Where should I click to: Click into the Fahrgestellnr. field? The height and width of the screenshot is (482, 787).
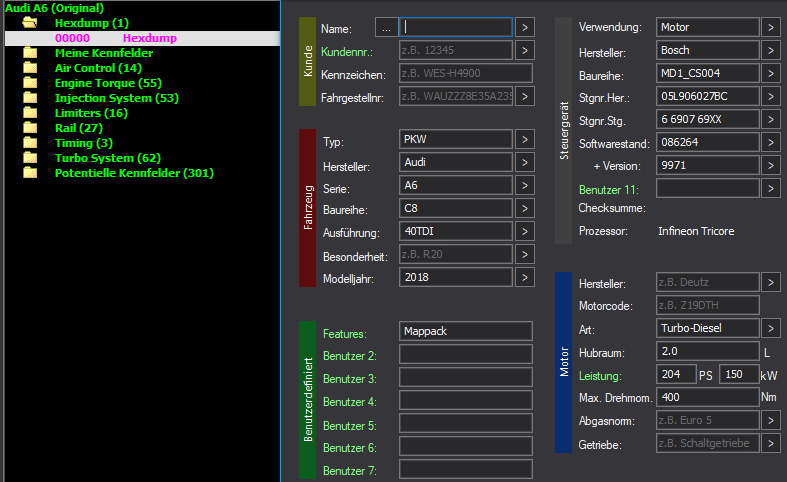pos(456,96)
